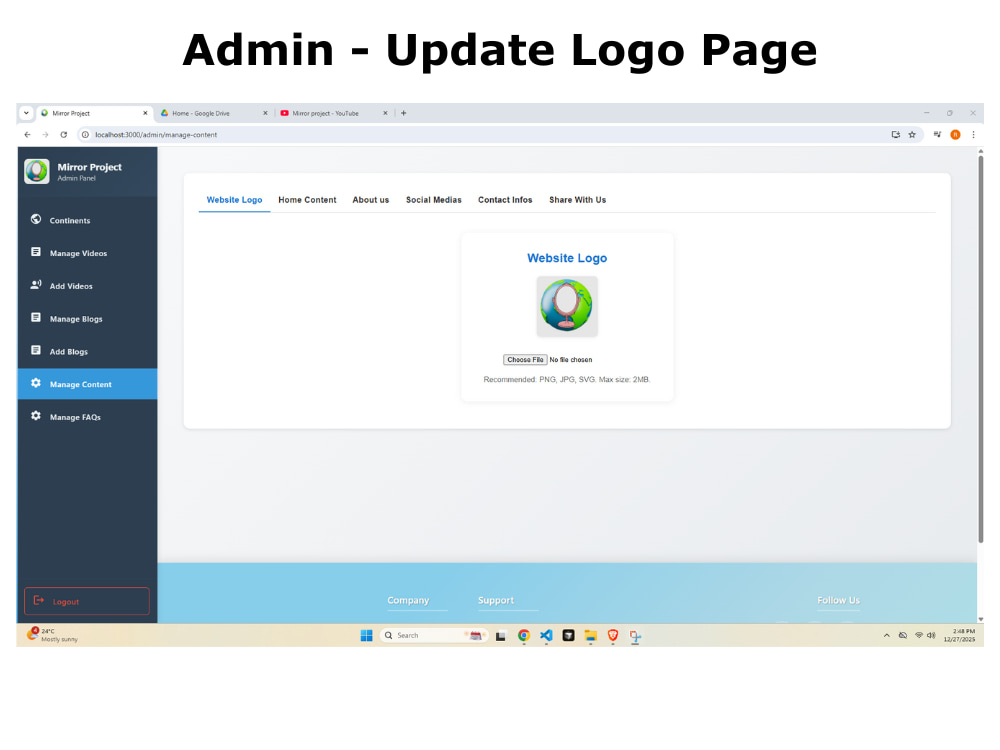
Task: Select the Social Medias tab
Action: (x=434, y=200)
